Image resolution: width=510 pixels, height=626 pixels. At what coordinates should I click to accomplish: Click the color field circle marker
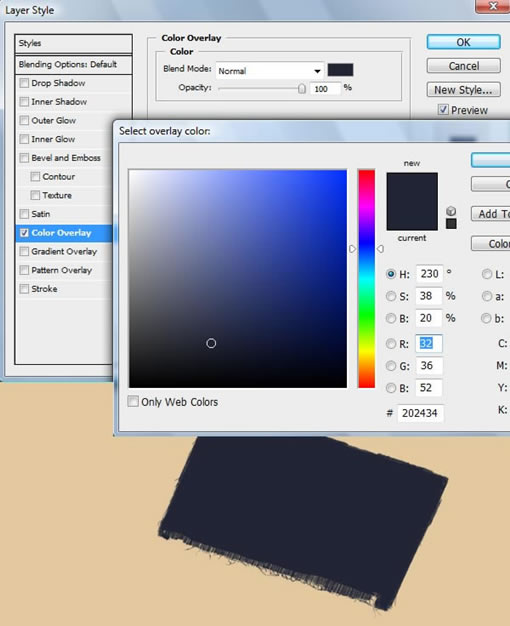211,343
